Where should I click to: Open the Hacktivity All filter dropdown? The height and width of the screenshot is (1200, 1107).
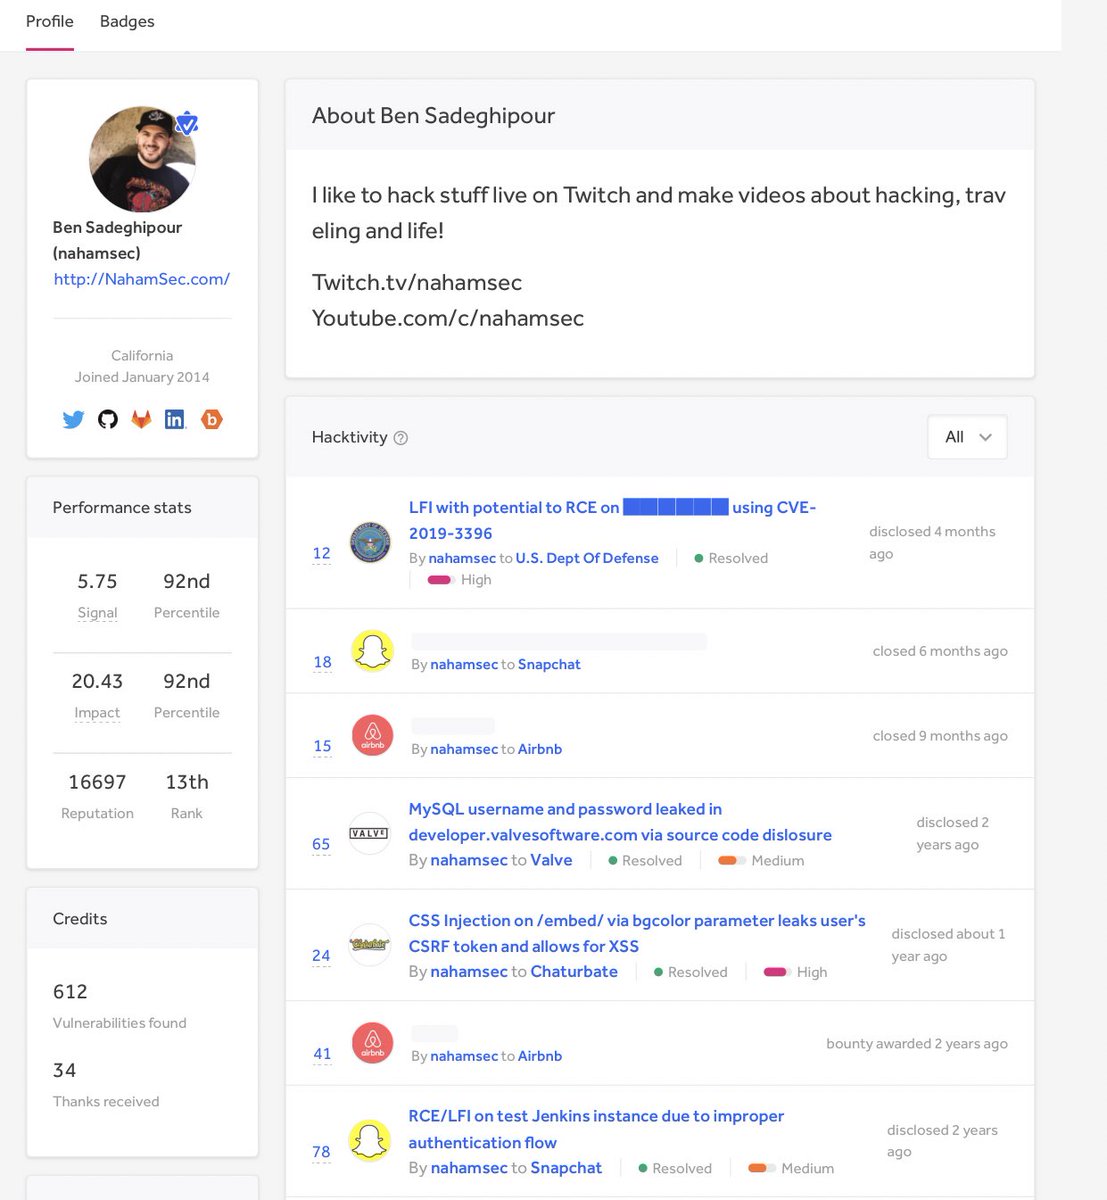[967, 437]
